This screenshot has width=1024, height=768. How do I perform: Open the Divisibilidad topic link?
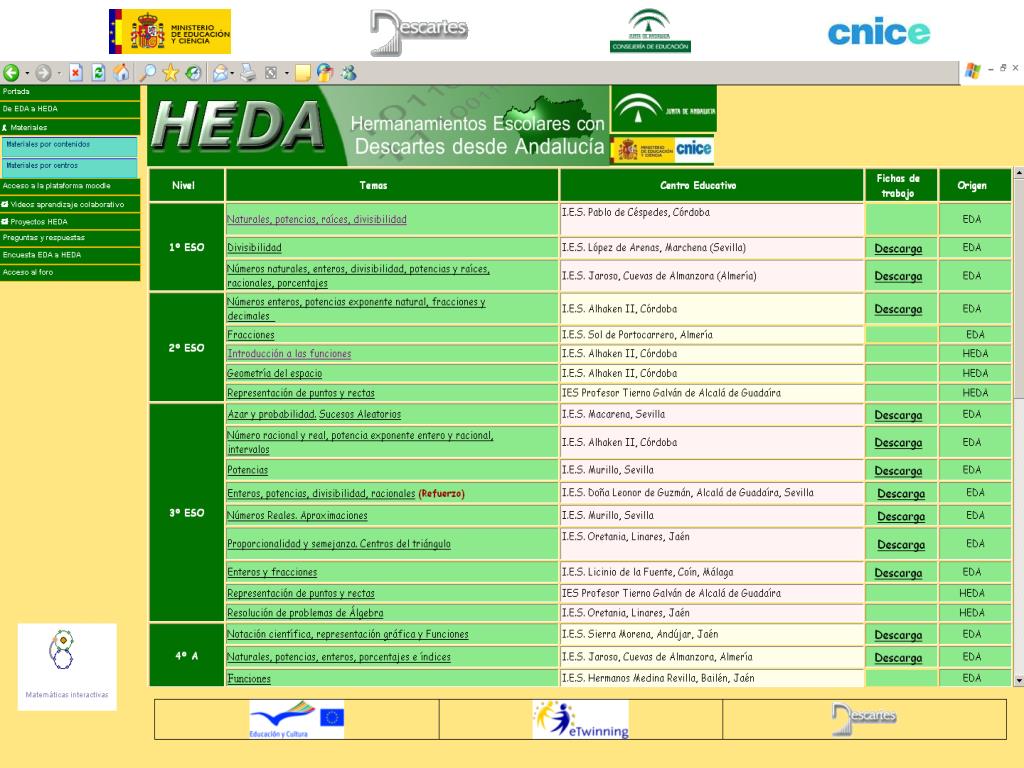(254, 248)
